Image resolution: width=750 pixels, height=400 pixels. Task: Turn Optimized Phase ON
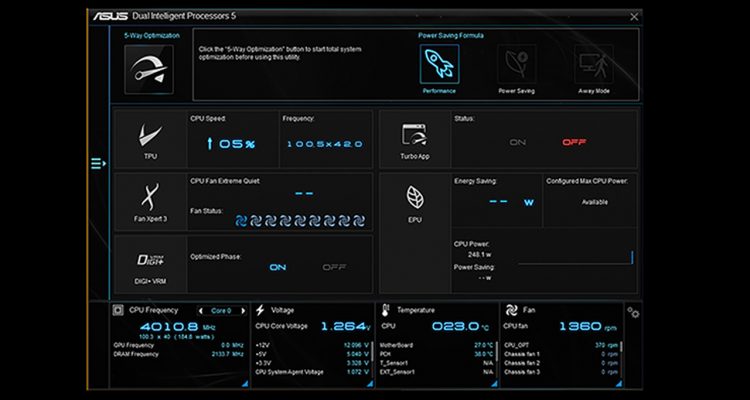pos(277,267)
